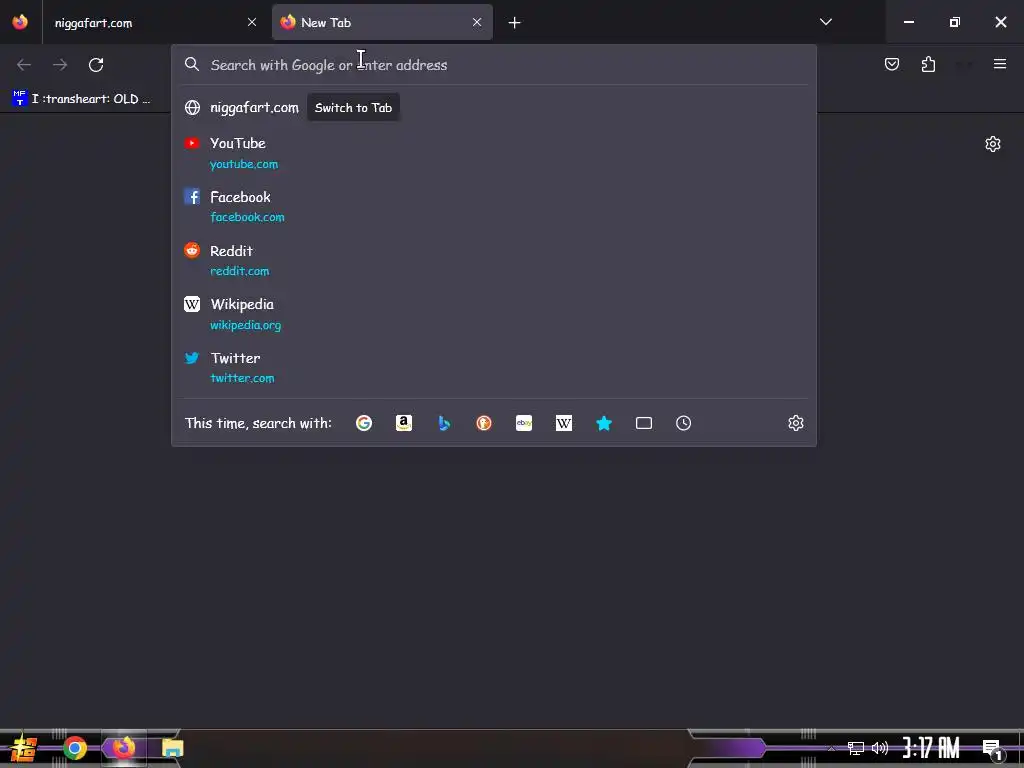
Task: Open search settings gear in dropdown
Action: 795,423
